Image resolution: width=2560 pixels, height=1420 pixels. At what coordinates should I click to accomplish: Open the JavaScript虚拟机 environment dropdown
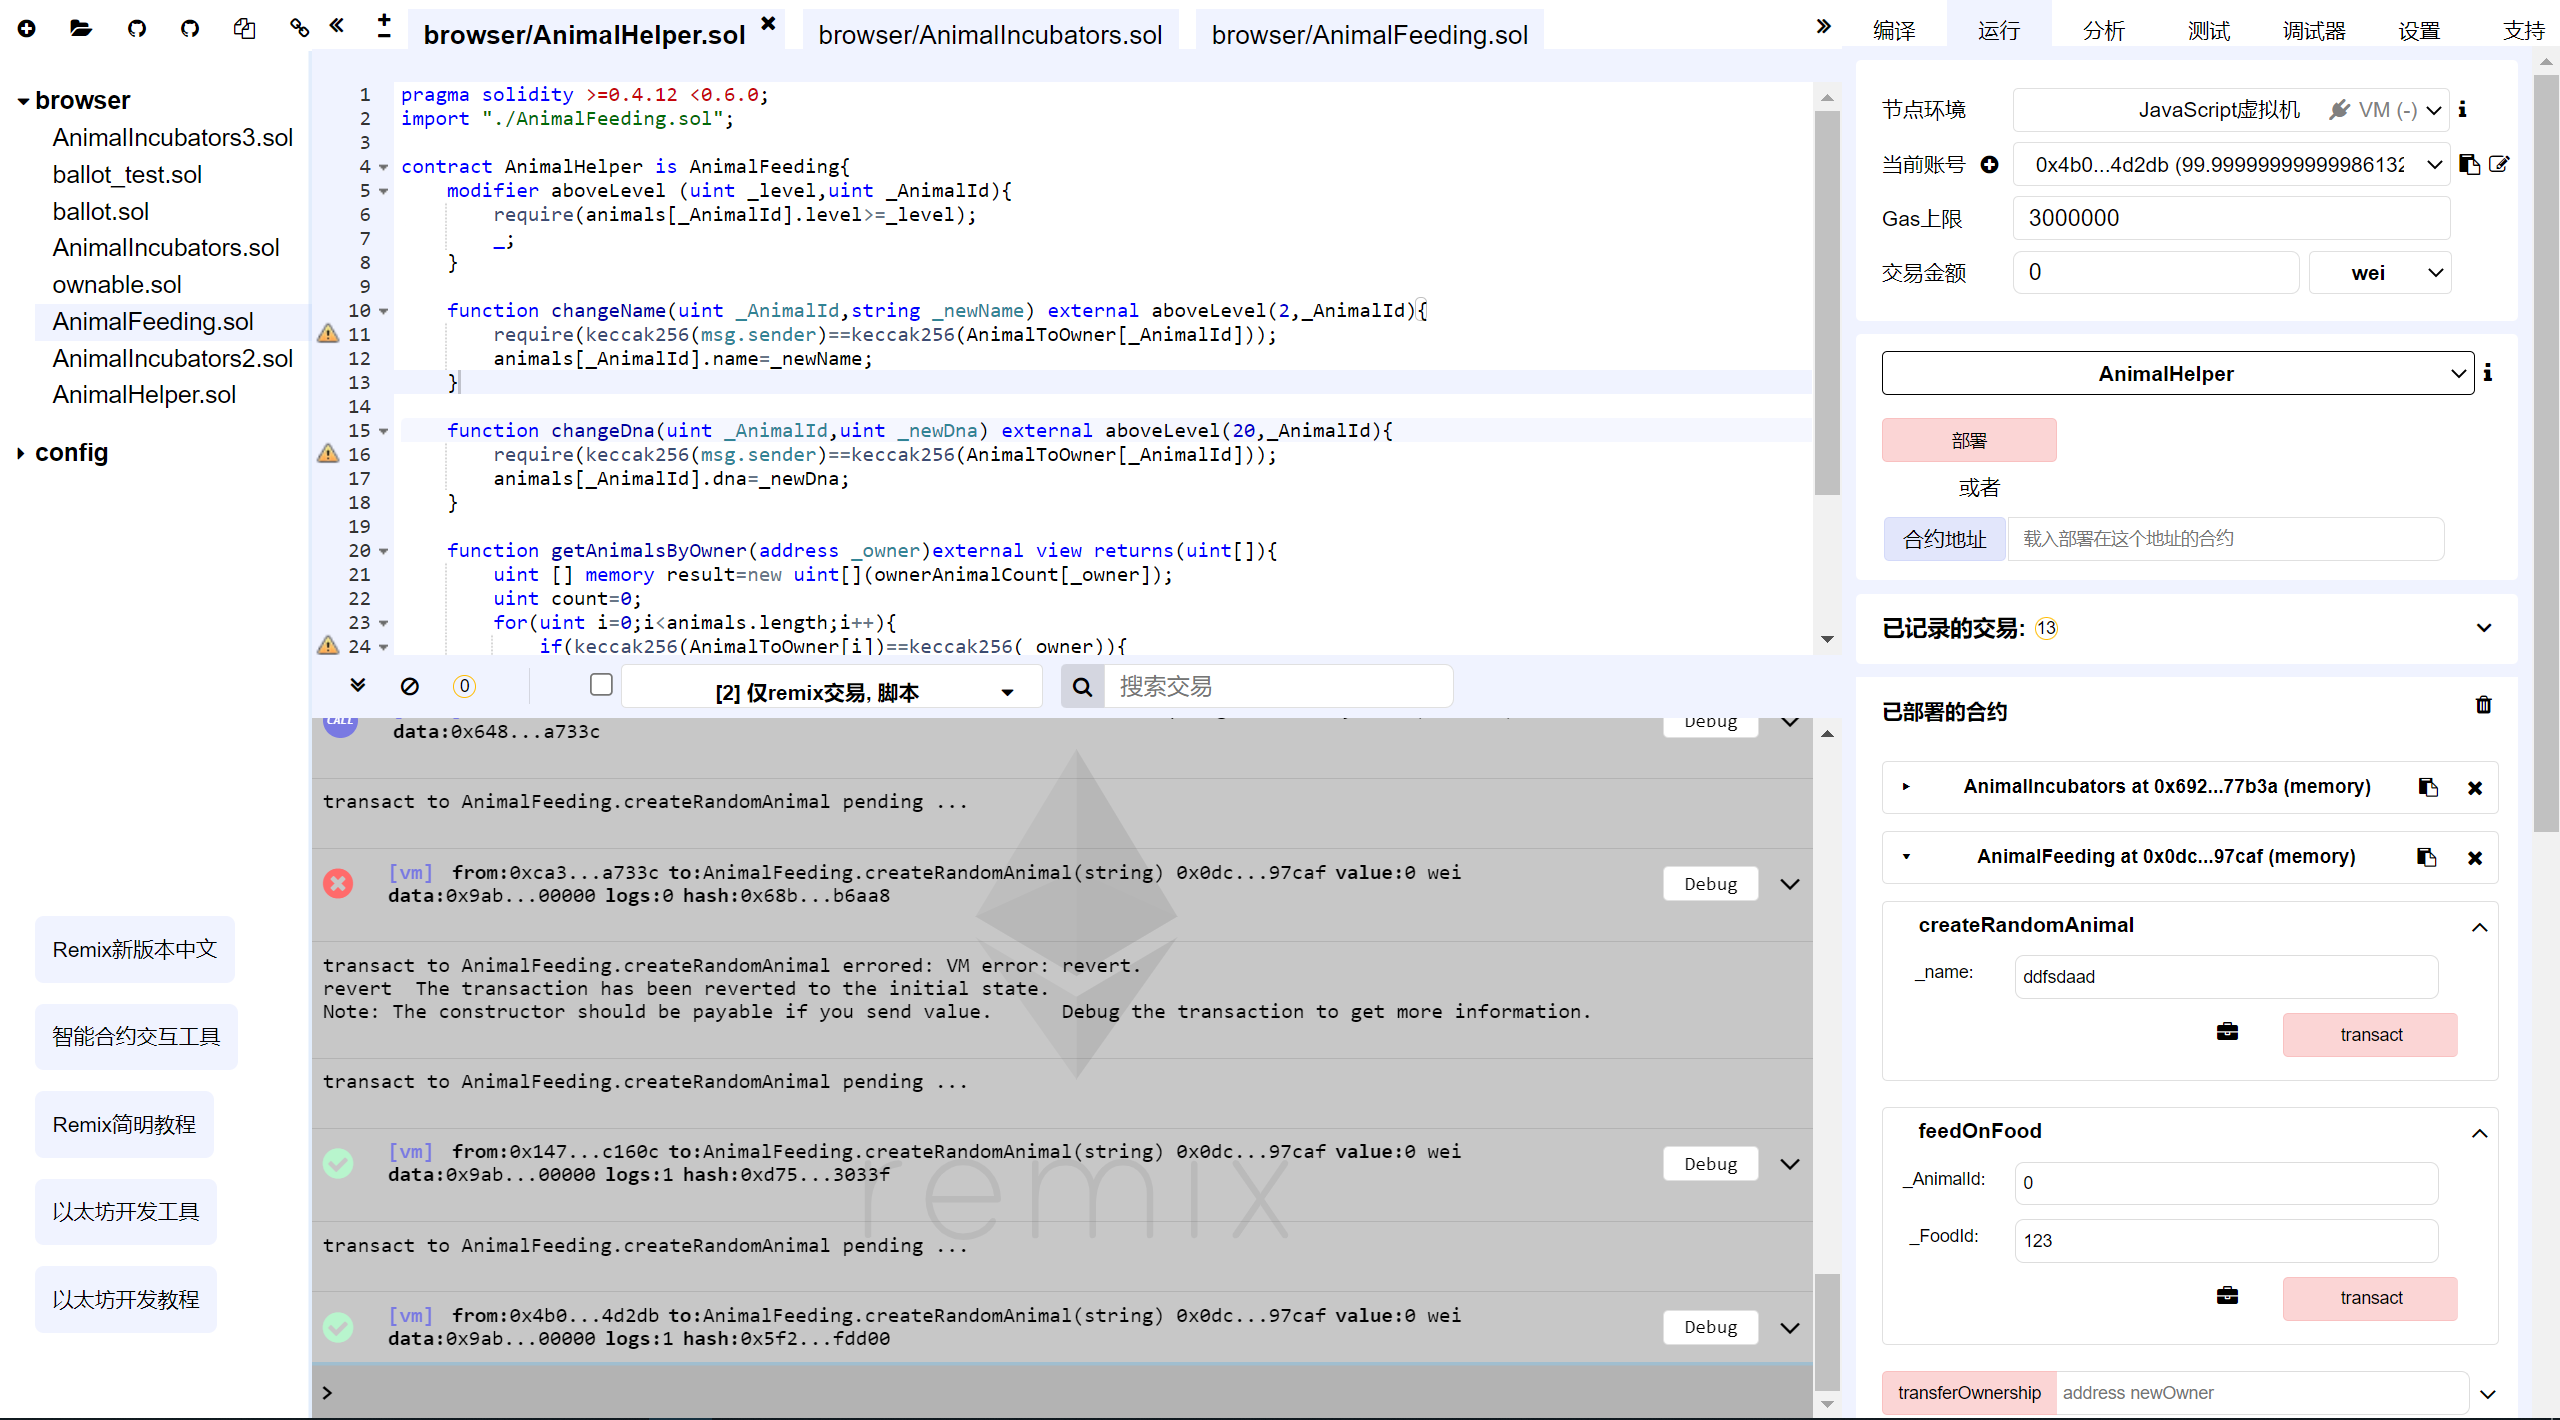click(x=2232, y=110)
